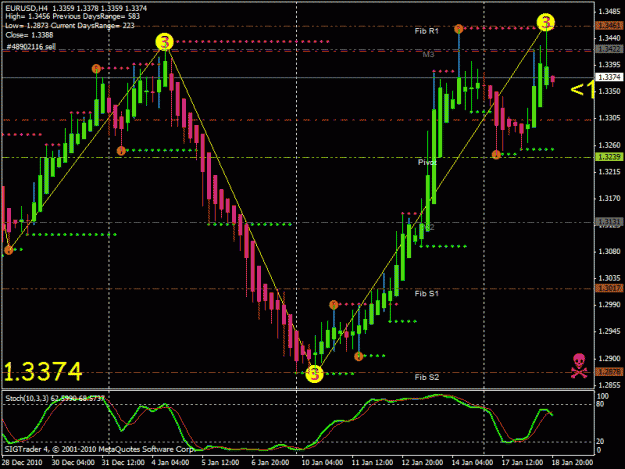Viewport: 625px width, 469px height.
Task: Click the 10 Jan 04:00 time label
Action: pos(322,463)
